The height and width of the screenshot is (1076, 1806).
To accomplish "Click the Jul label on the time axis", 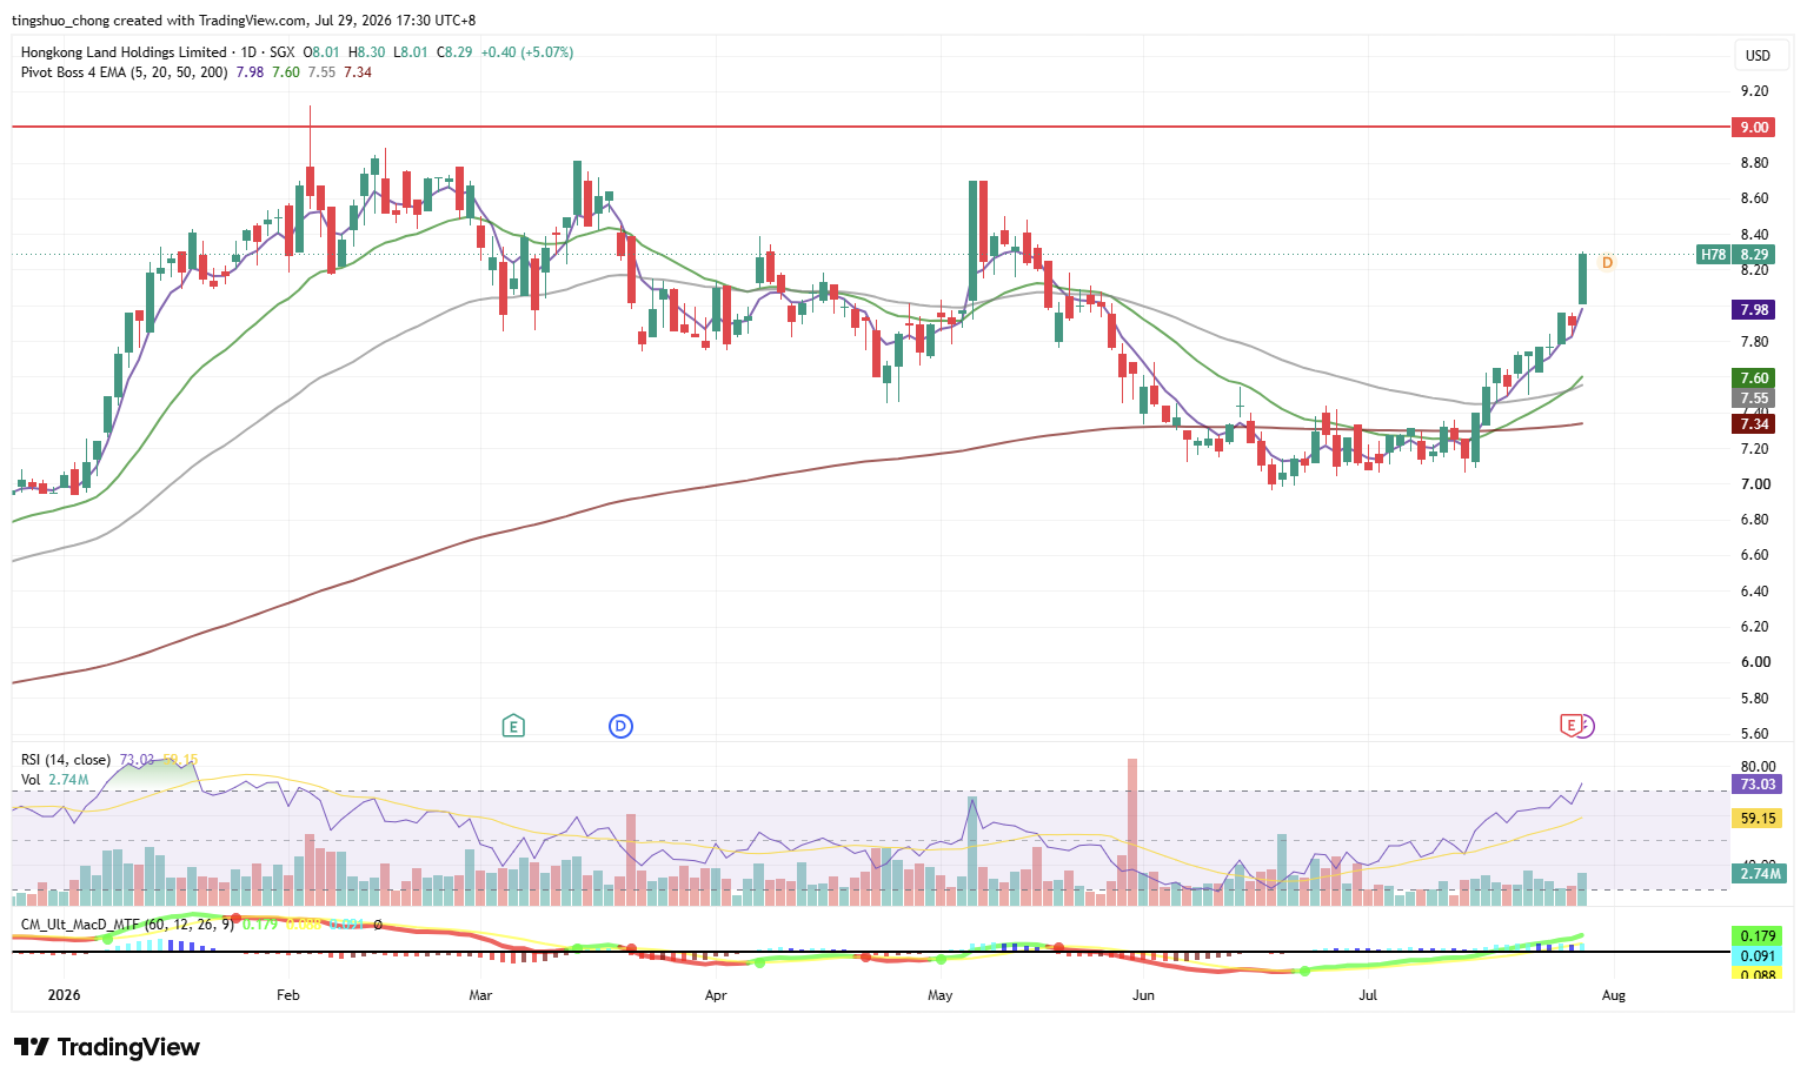I will pos(1367,995).
